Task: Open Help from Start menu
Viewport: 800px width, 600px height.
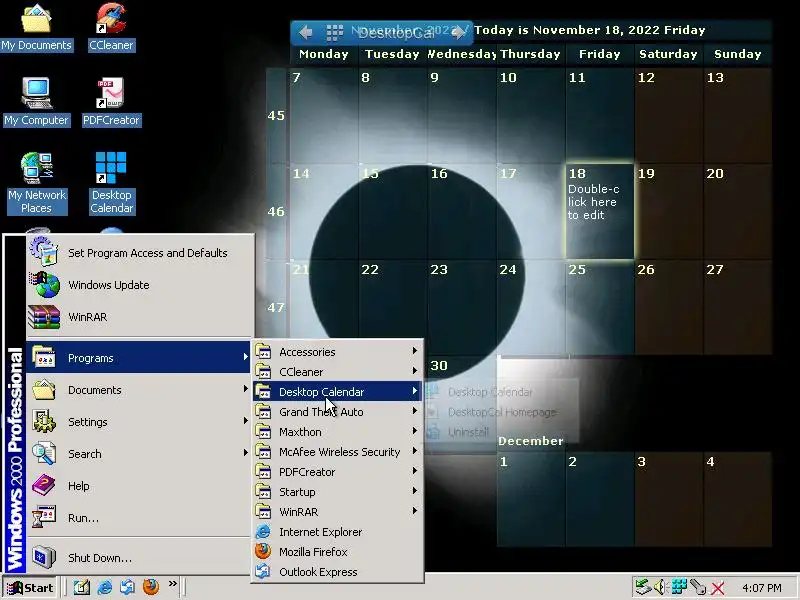Action: tap(139, 486)
